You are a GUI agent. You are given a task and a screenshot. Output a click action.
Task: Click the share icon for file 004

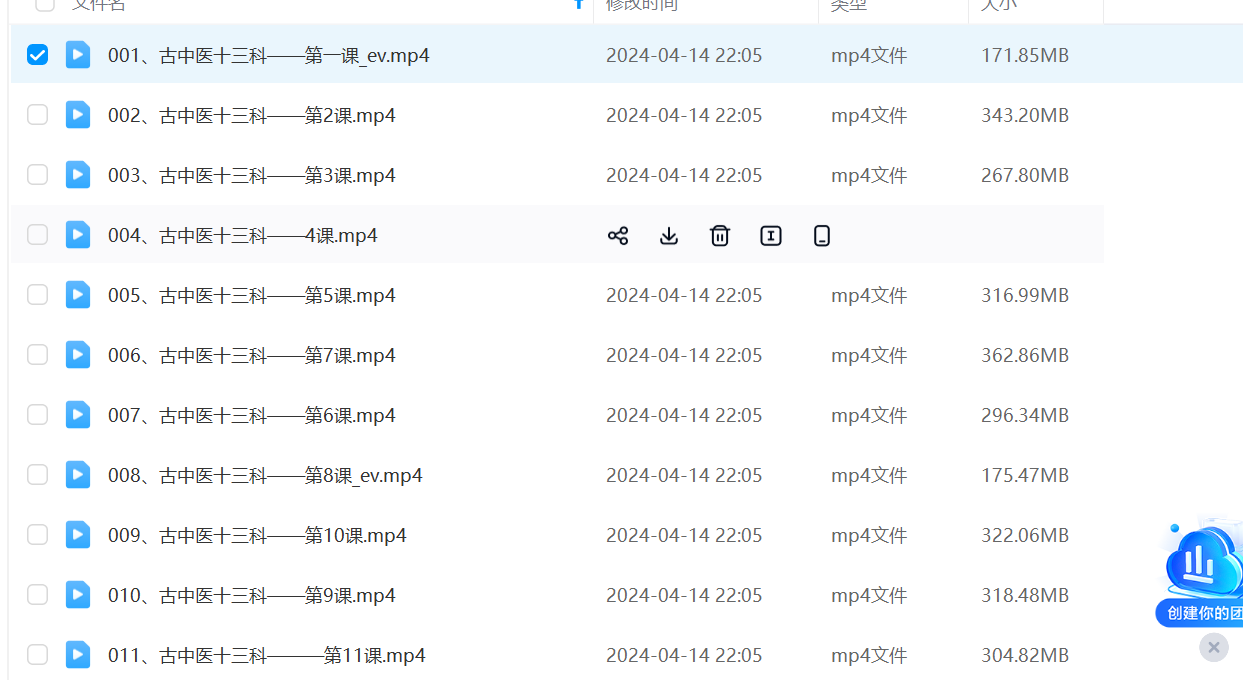(x=618, y=236)
